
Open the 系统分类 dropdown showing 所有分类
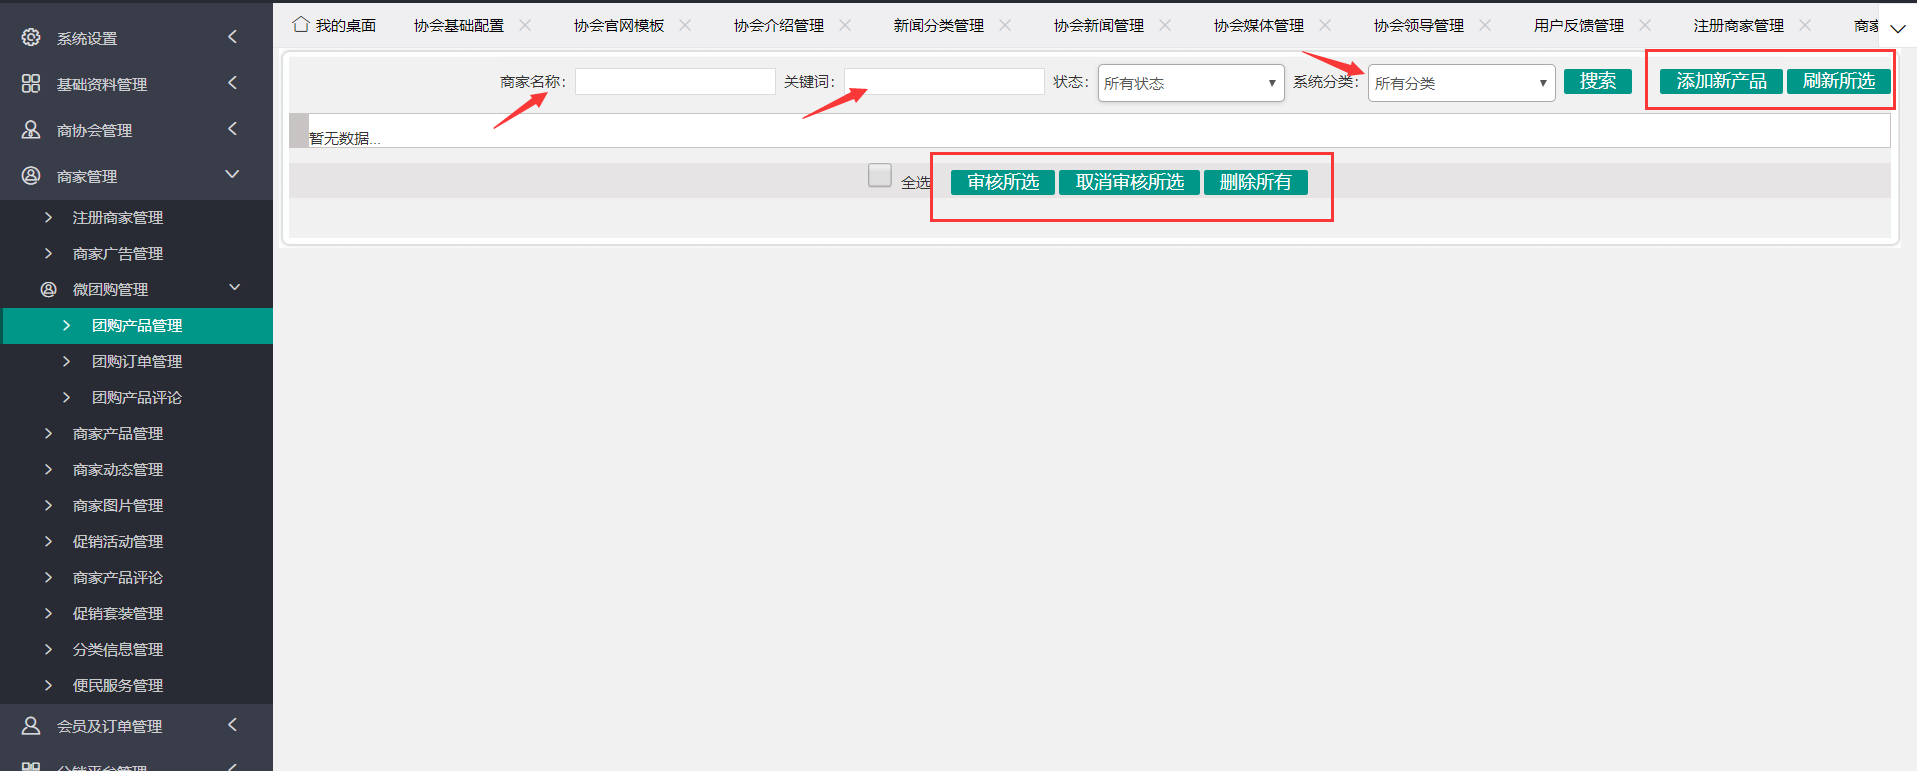(1460, 83)
